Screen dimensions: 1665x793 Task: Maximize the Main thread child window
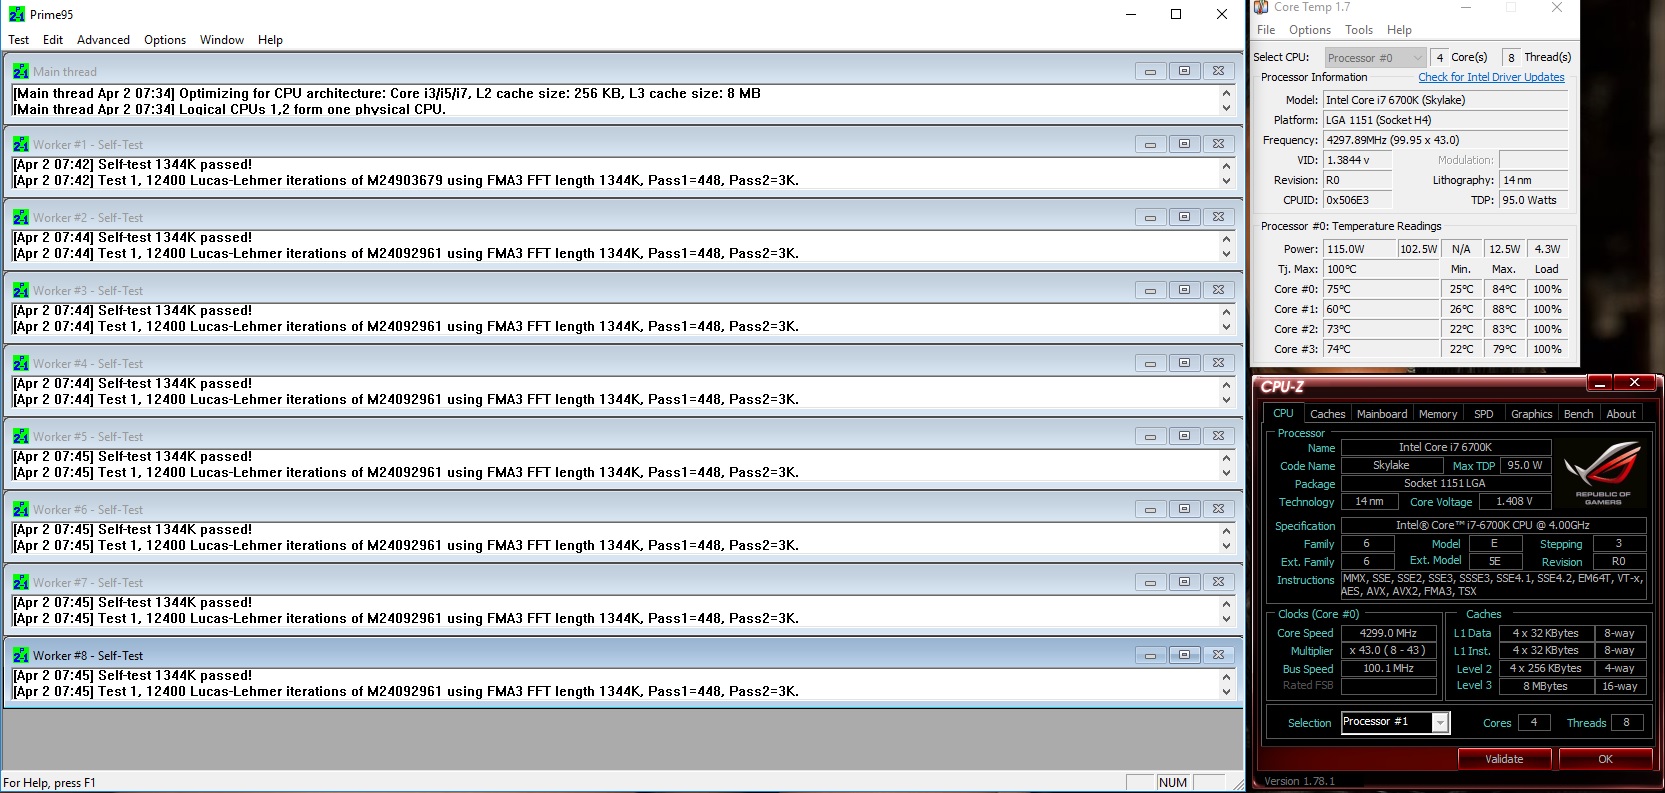(1184, 71)
